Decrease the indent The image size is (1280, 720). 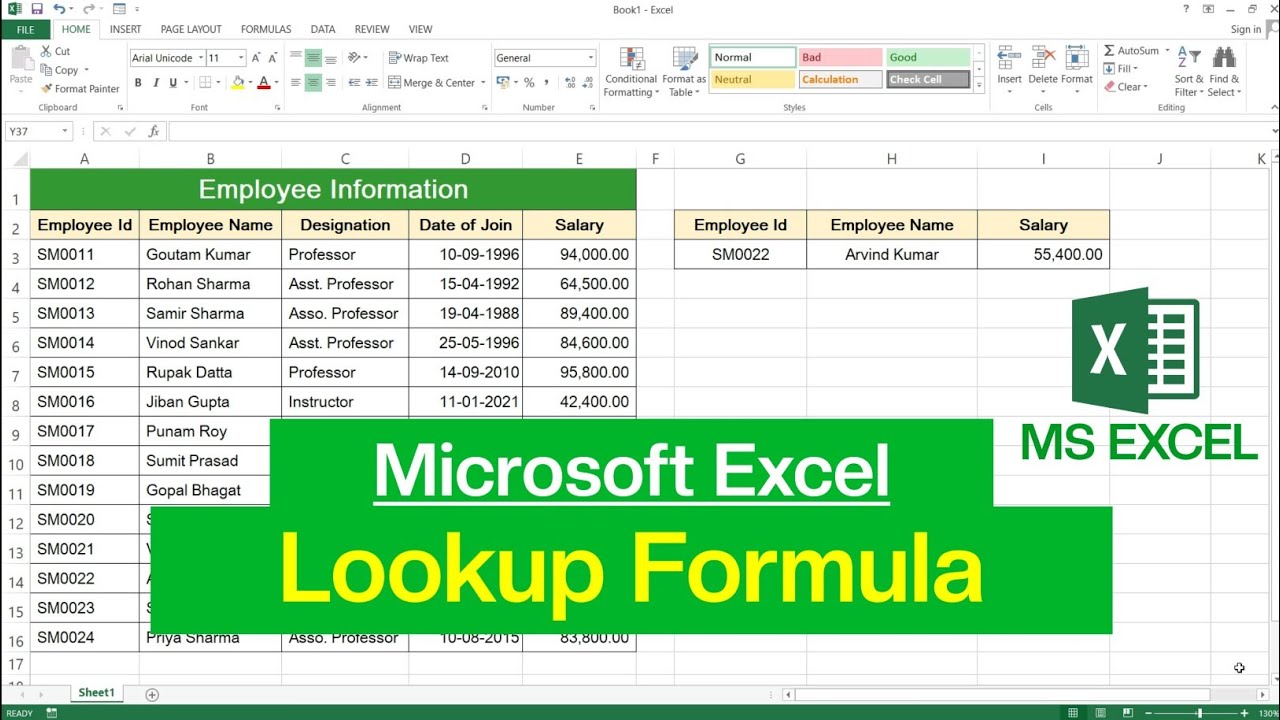pos(356,83)
